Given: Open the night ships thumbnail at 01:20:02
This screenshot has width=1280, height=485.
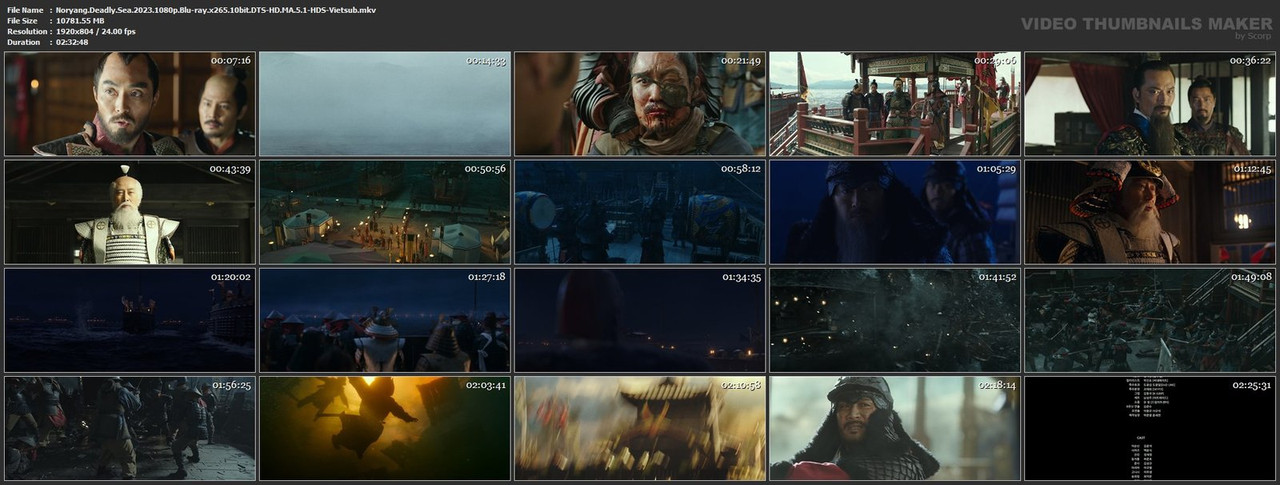Looking at the screenshot, I should 130,319.
